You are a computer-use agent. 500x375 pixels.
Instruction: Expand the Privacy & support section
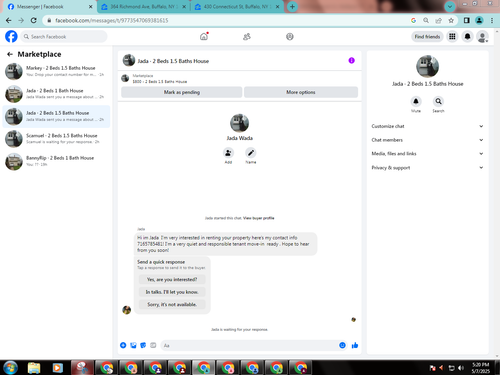click(427, 168)
